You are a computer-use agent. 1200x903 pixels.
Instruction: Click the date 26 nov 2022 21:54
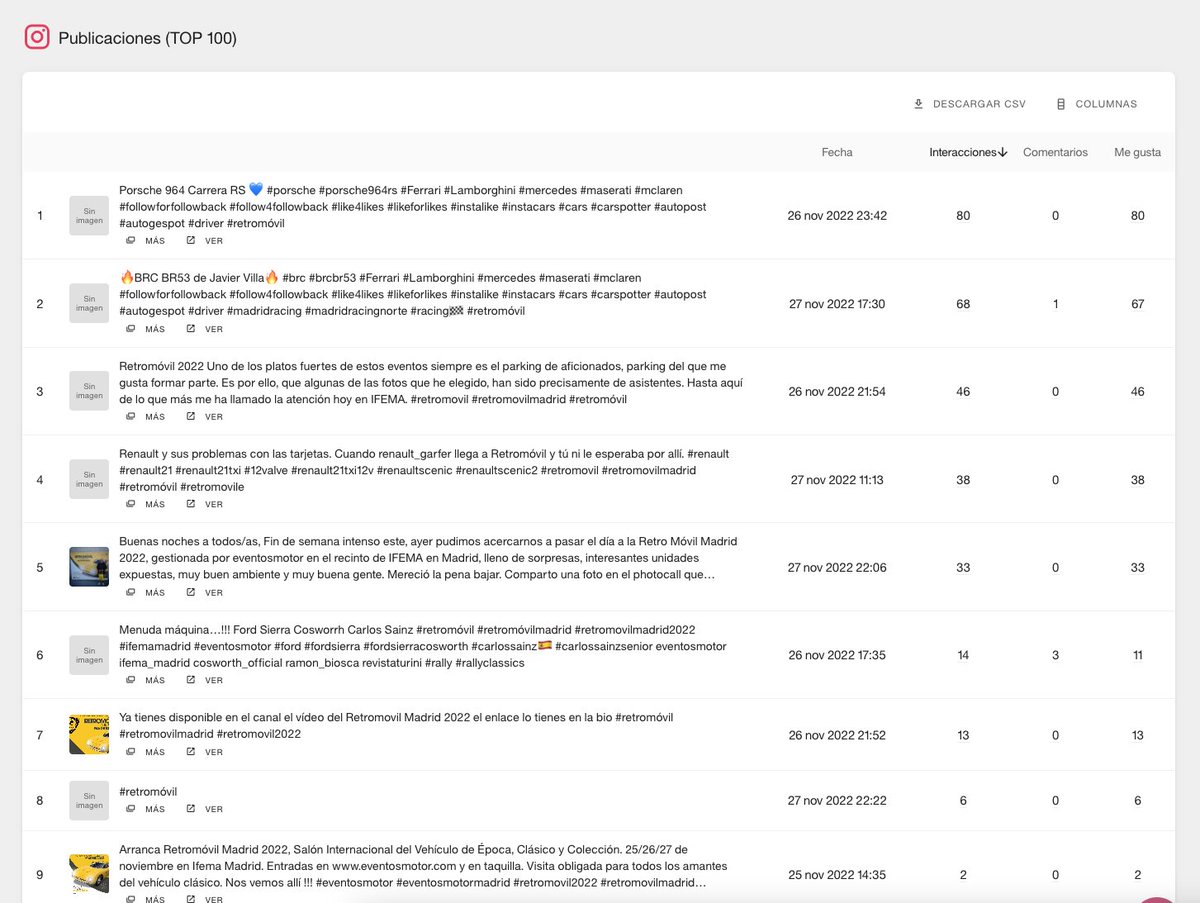(x=837, y=392)
